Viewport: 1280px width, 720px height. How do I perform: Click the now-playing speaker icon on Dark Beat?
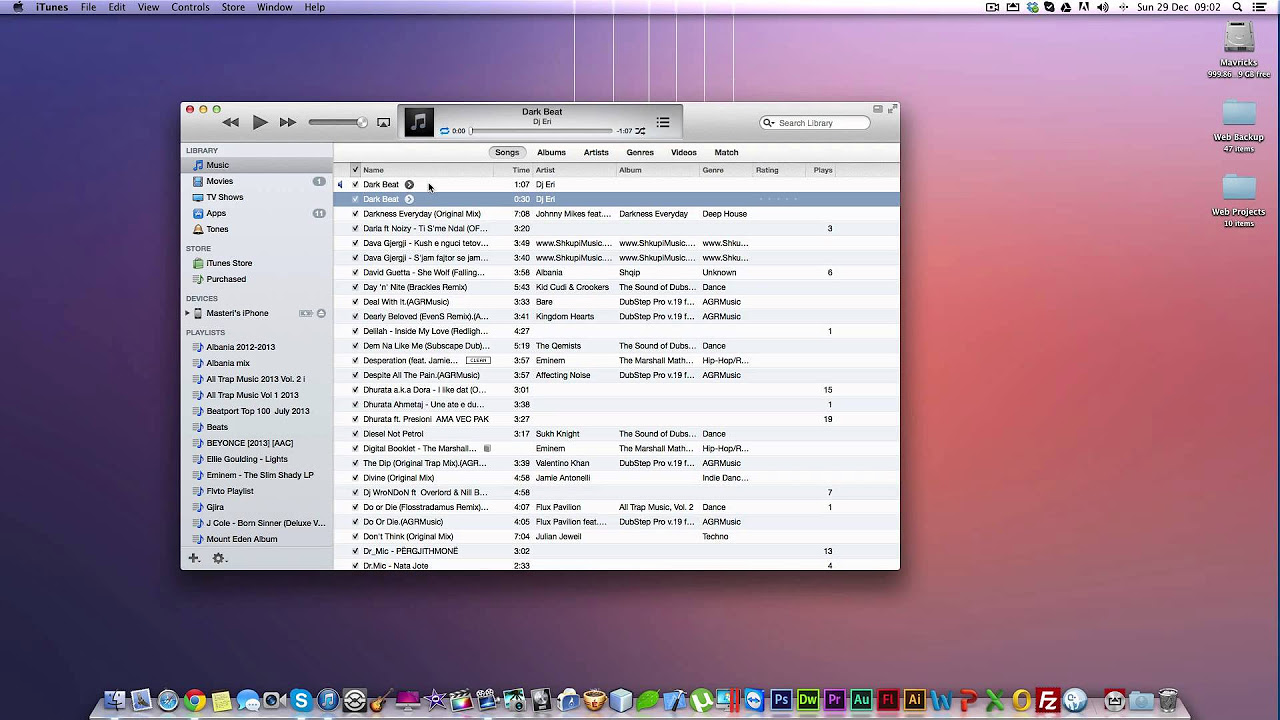click(340, 184)
